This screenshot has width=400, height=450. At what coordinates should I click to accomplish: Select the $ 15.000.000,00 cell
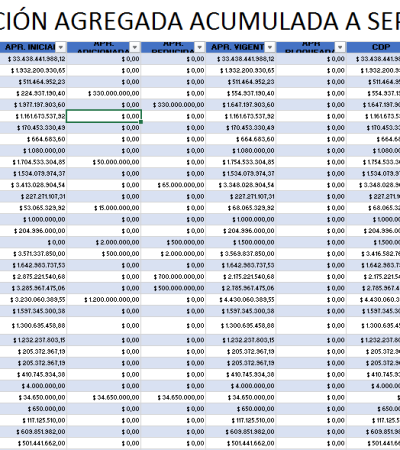point(104,208)
